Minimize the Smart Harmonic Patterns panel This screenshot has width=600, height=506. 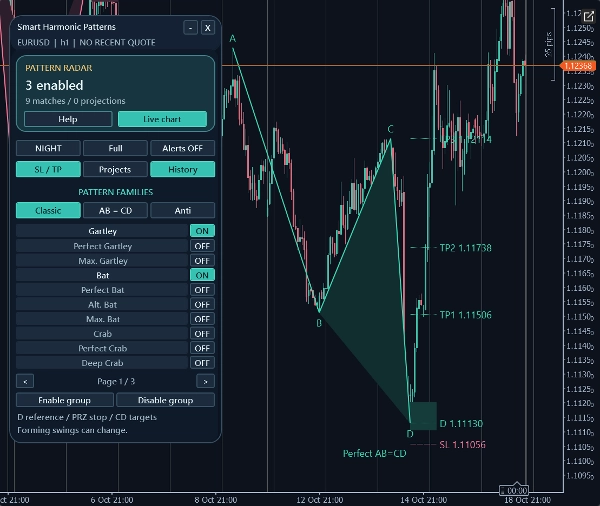tap(190, 28)
